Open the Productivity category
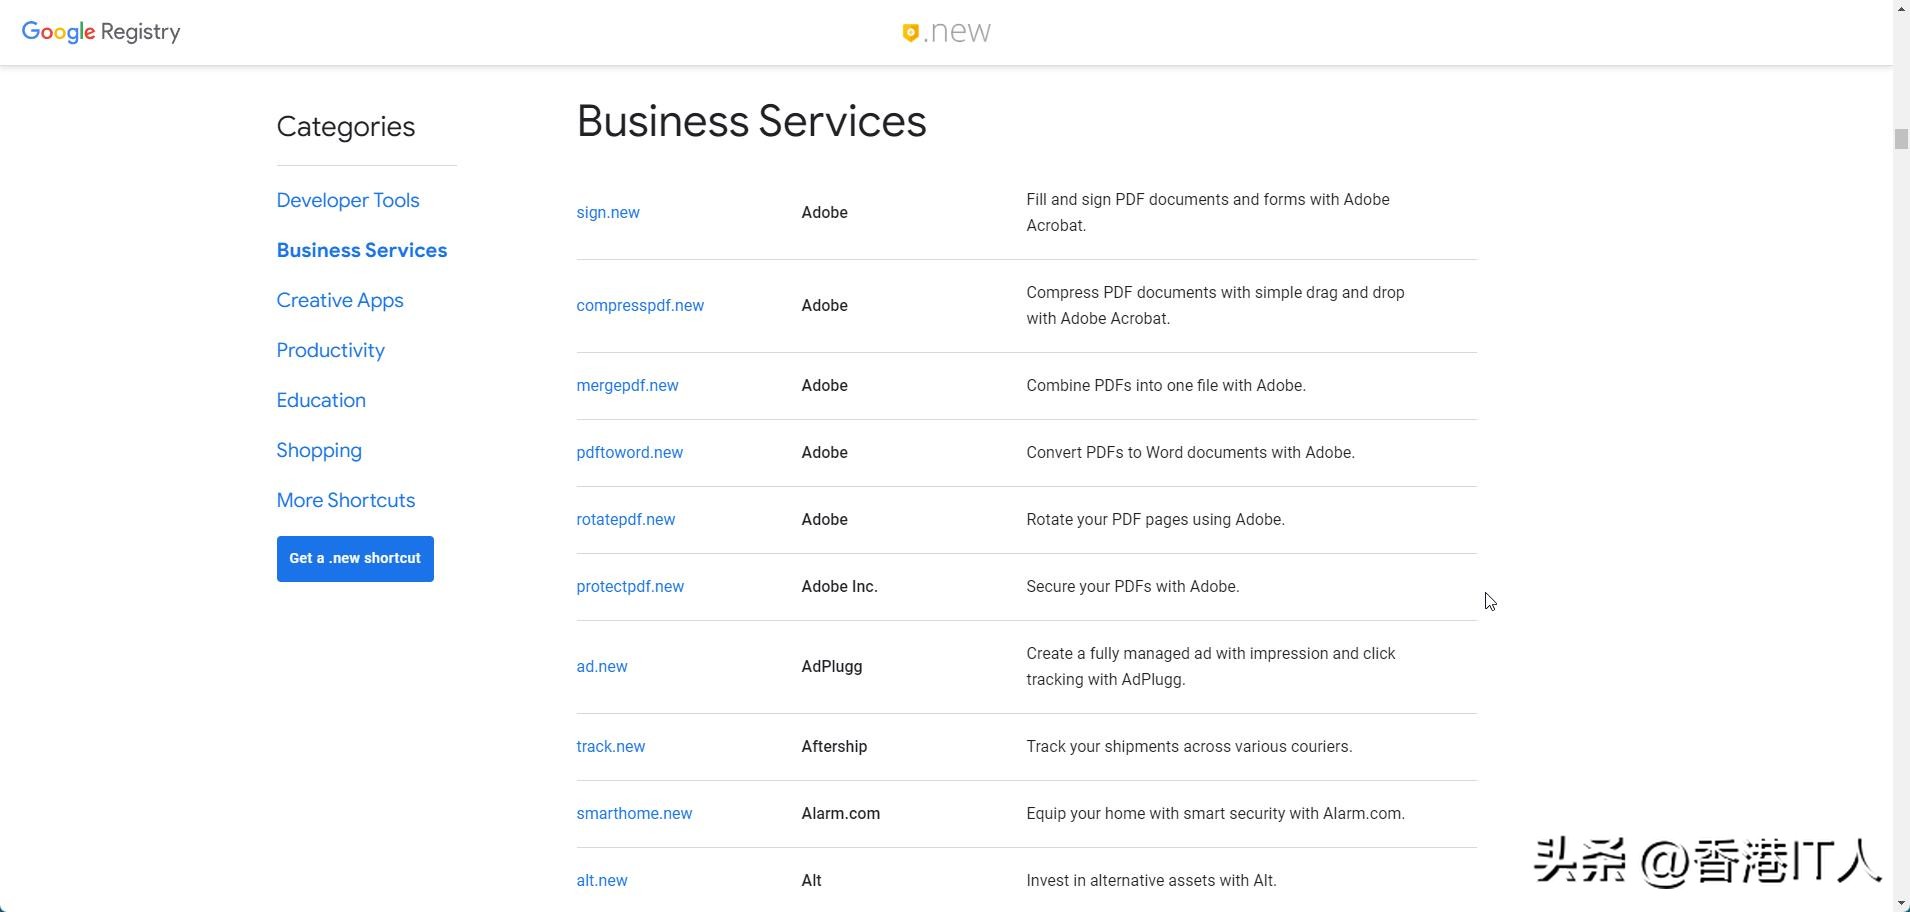Viewport: 1910px width, 912px height. [331, 350]
